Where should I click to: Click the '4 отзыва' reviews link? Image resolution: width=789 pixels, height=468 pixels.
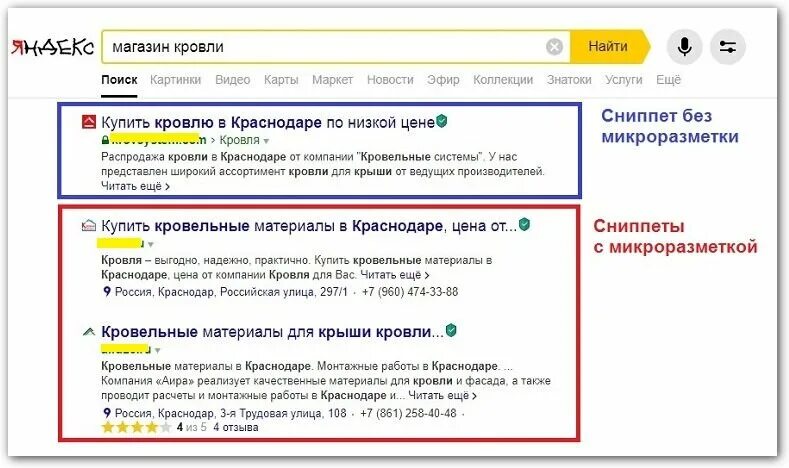[235, 428]
